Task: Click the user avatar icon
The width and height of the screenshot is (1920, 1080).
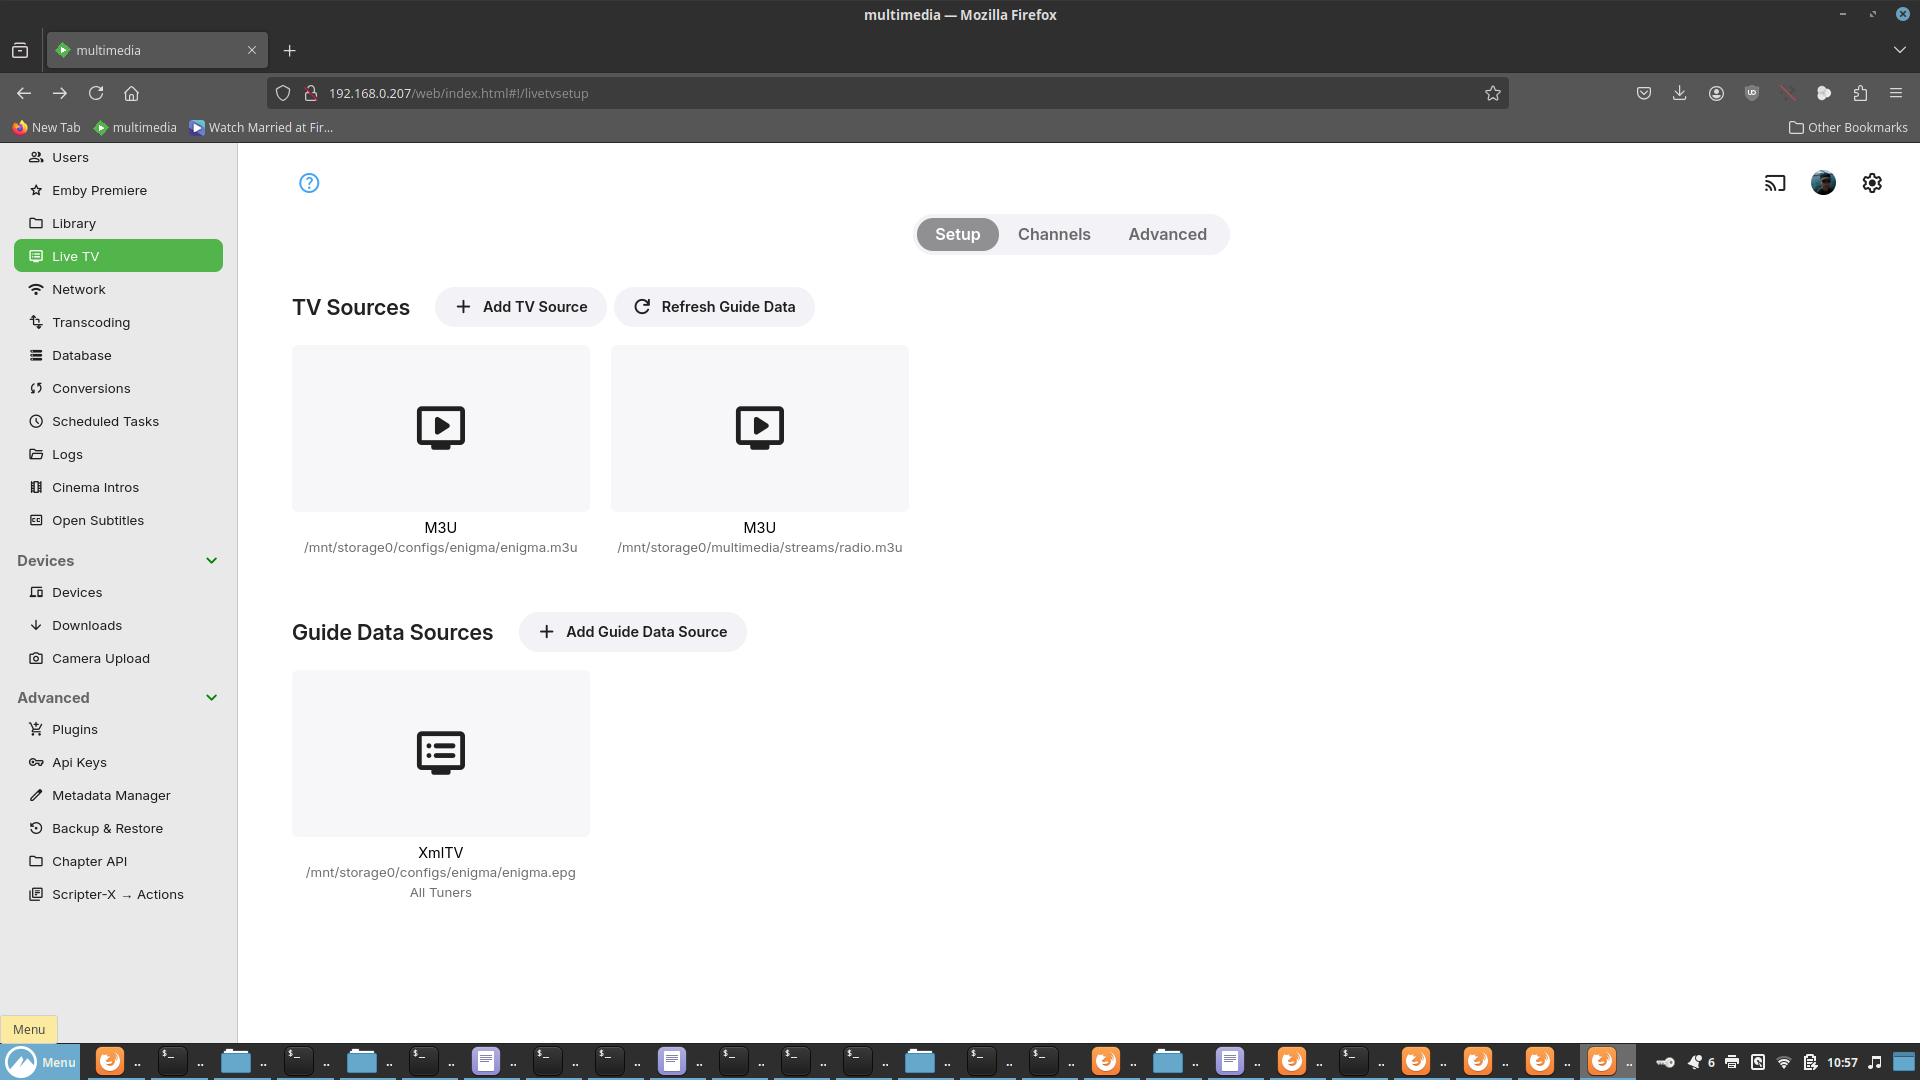Action: click(x=1823, y=183)
